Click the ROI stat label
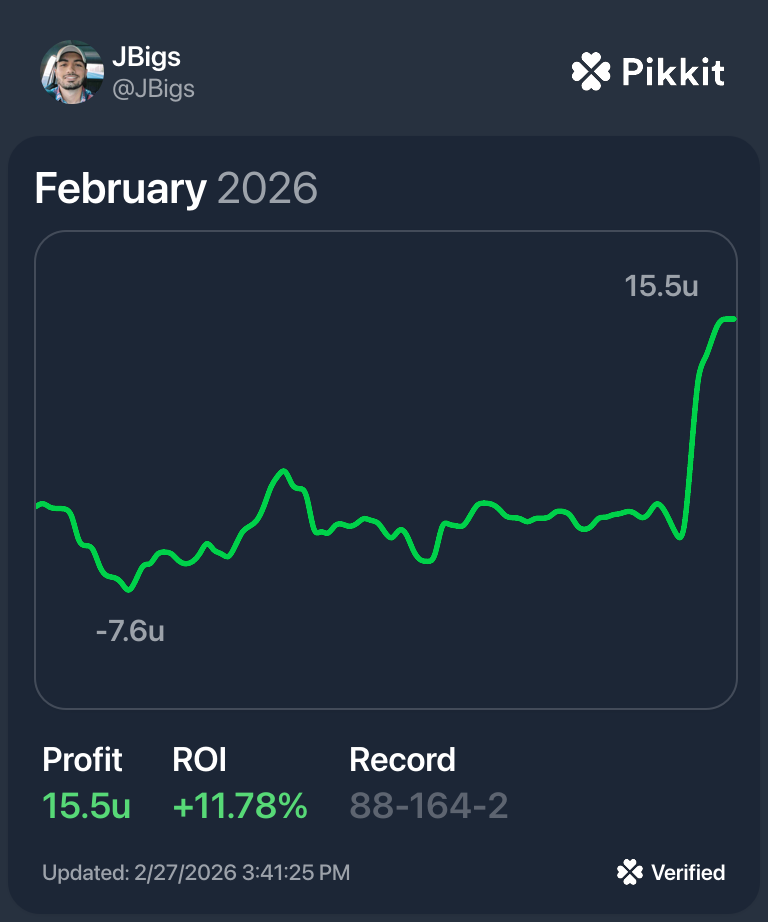The height and width of the screenshot is (922, 768). tap(199, 760)
